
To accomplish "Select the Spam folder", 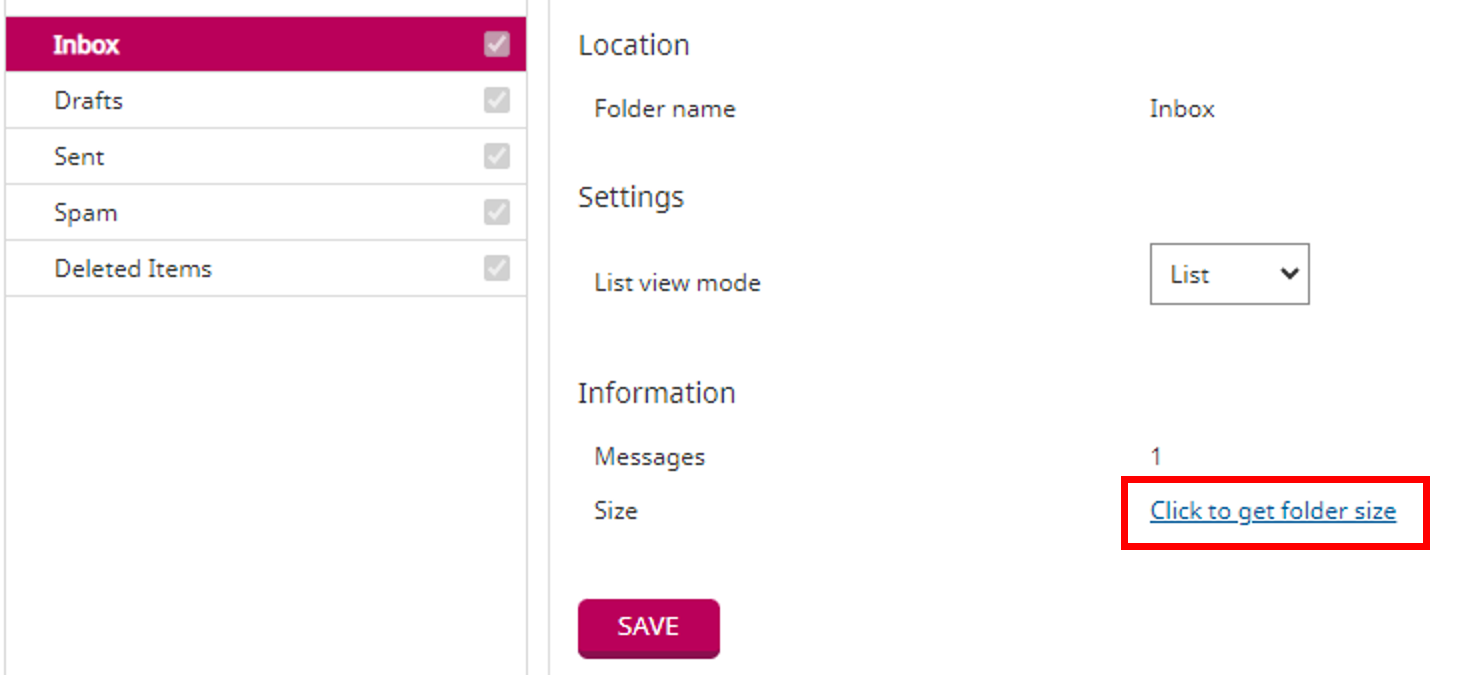I will pyautogui.click(x=86, y=212).
